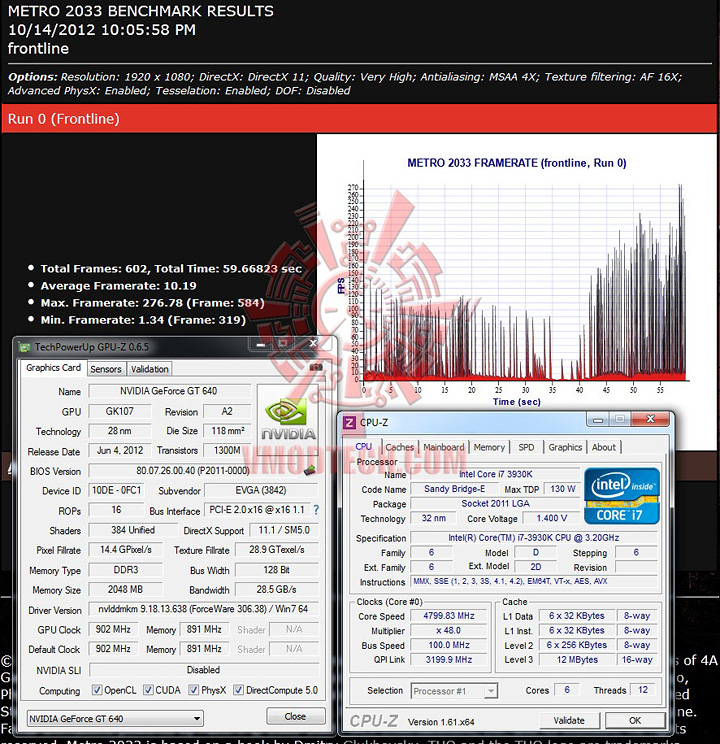Toggle the PhysX checkbox
This screenshot has width=720, height=744.
pyautogui.click(x=193, y=690)
